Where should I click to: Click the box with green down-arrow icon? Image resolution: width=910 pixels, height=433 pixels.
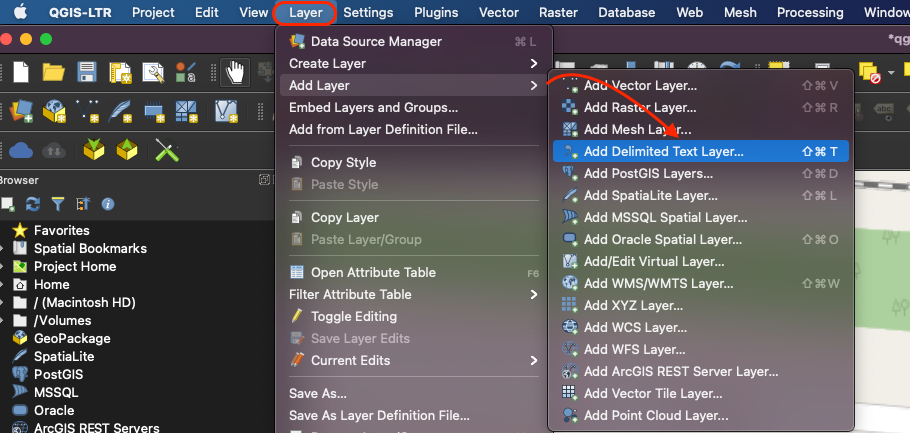93,150
